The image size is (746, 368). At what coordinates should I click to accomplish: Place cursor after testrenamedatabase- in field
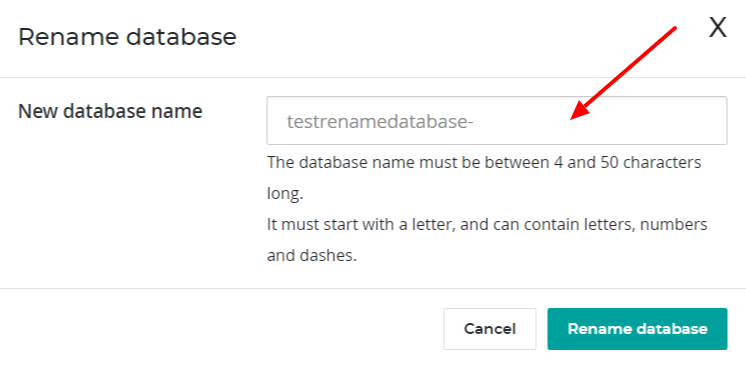(476, 122)
